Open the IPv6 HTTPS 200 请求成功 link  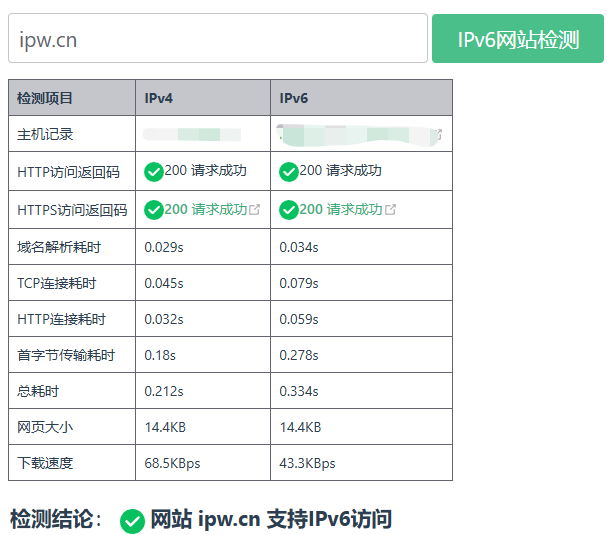(340, 210)
